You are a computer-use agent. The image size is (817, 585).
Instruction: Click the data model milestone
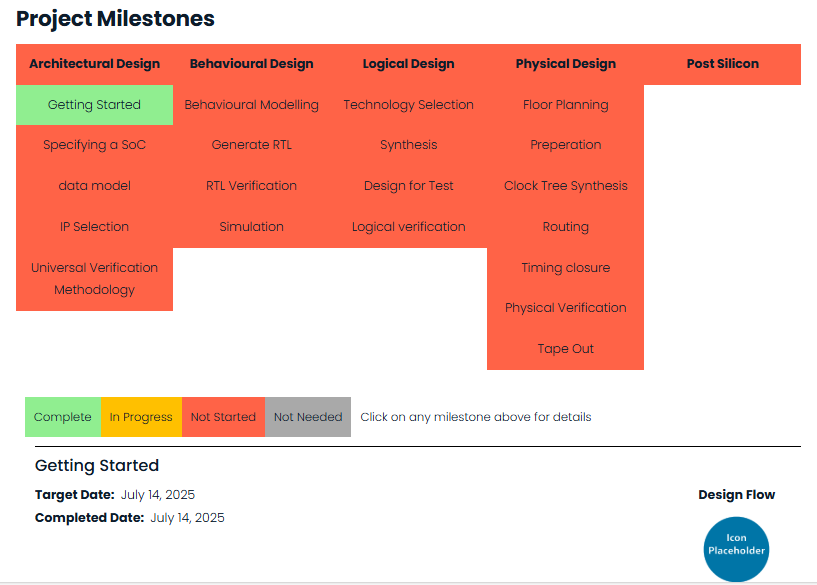click(94, 185)
